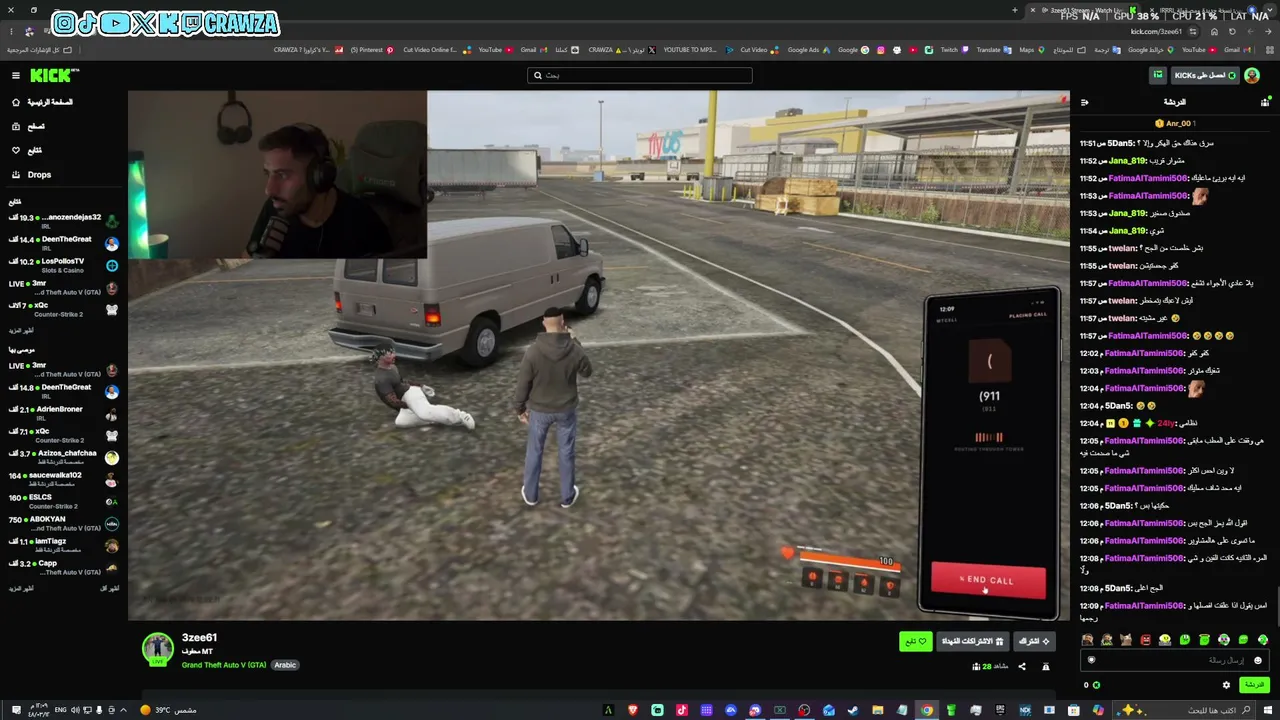1280x720 pixels.
Task: Open the Translate bookmark in bookmarks bar
Action: (x=992, y=49)
